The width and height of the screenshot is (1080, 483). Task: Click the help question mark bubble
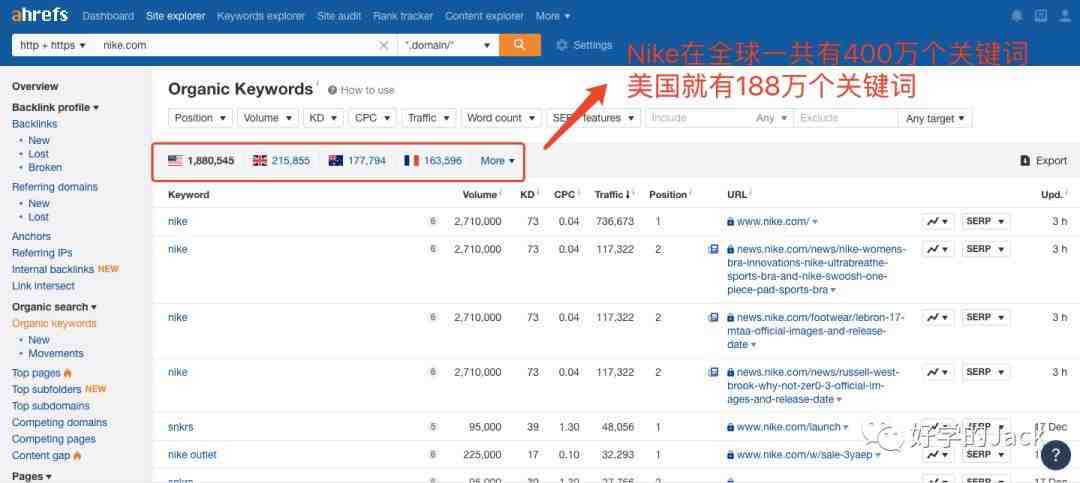1055,455
